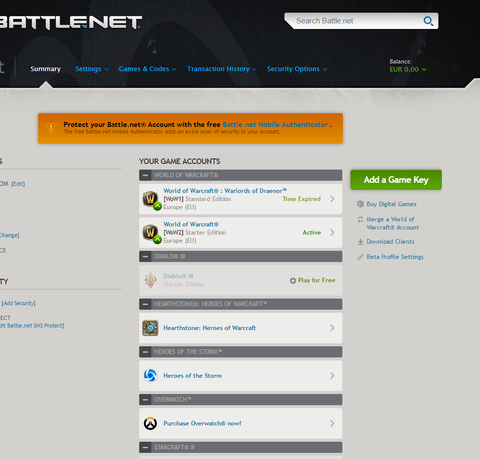Click the Diablo III game icon
This screenshot has width=480, height=459.
[x=150, y=280]
